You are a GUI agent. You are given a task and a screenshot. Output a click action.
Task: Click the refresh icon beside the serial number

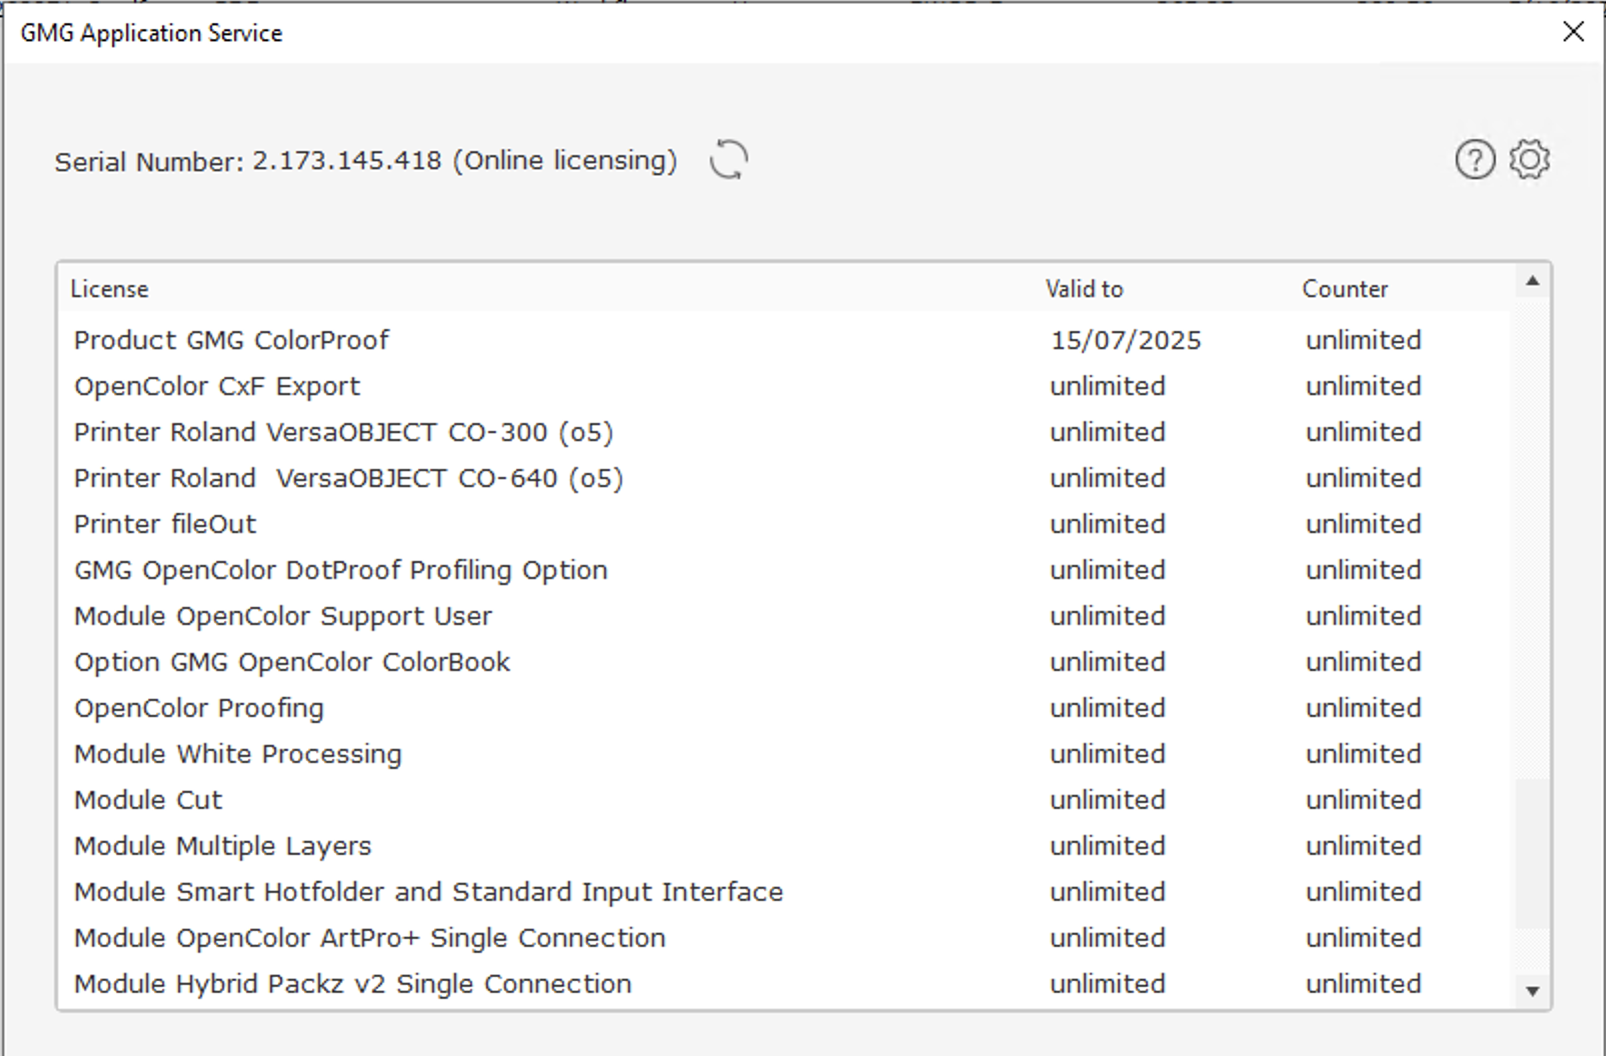click(728, 160)
